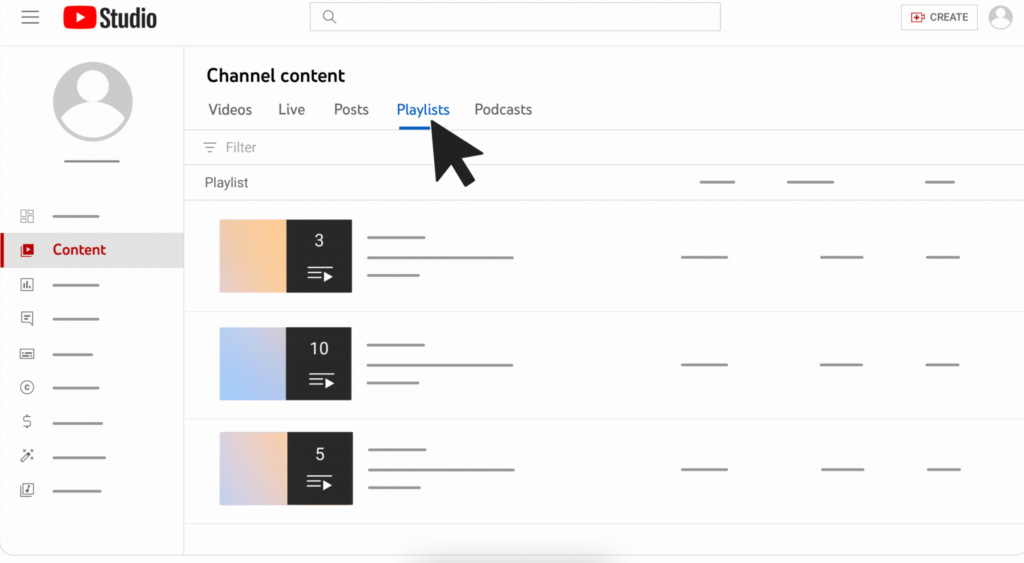Focus the search box in the top bar
Screen dimensions: 1024x563
pos(515,17)
